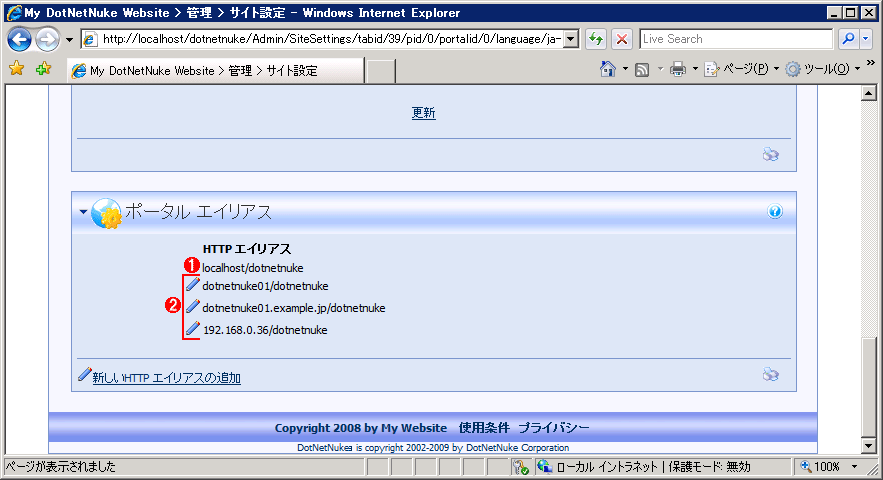Click the HTTP エイリアス heading text

click(247, 249)
